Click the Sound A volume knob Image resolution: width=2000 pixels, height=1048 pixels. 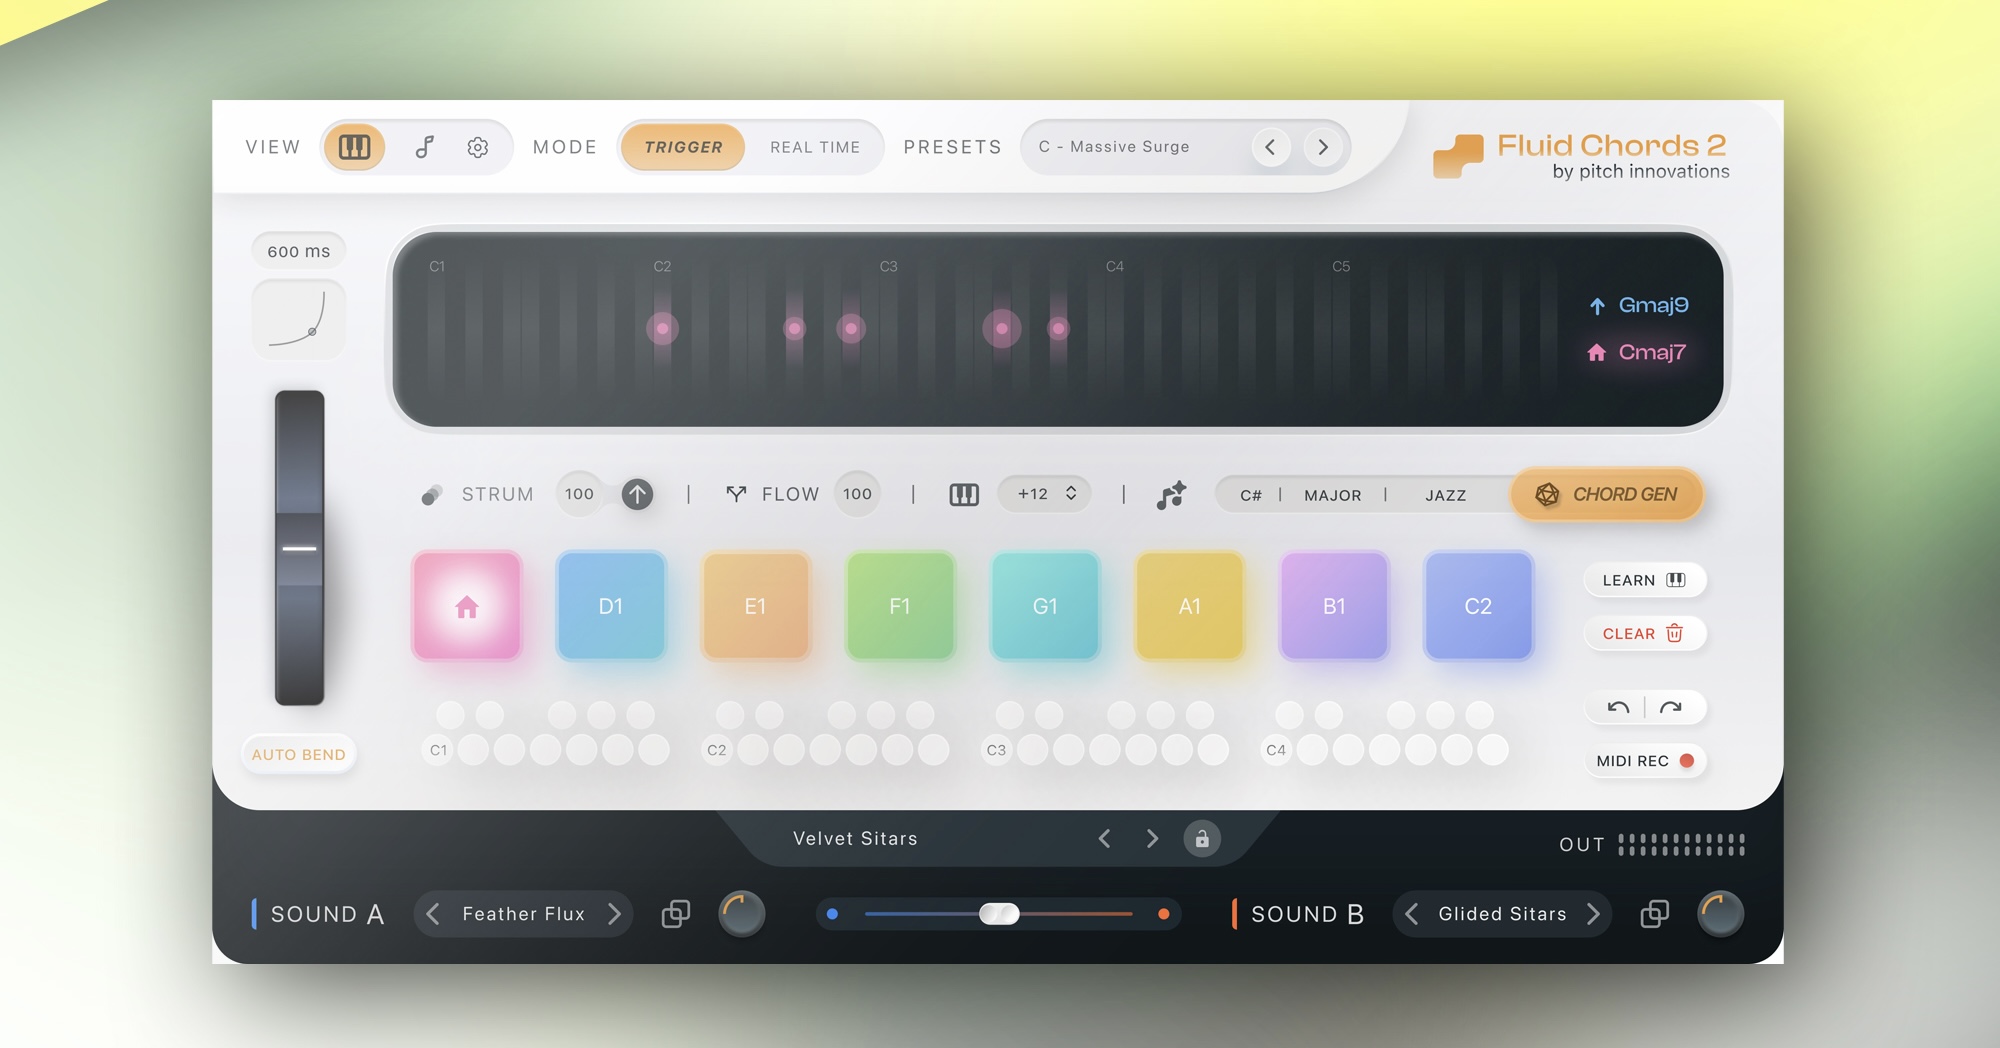742,914
